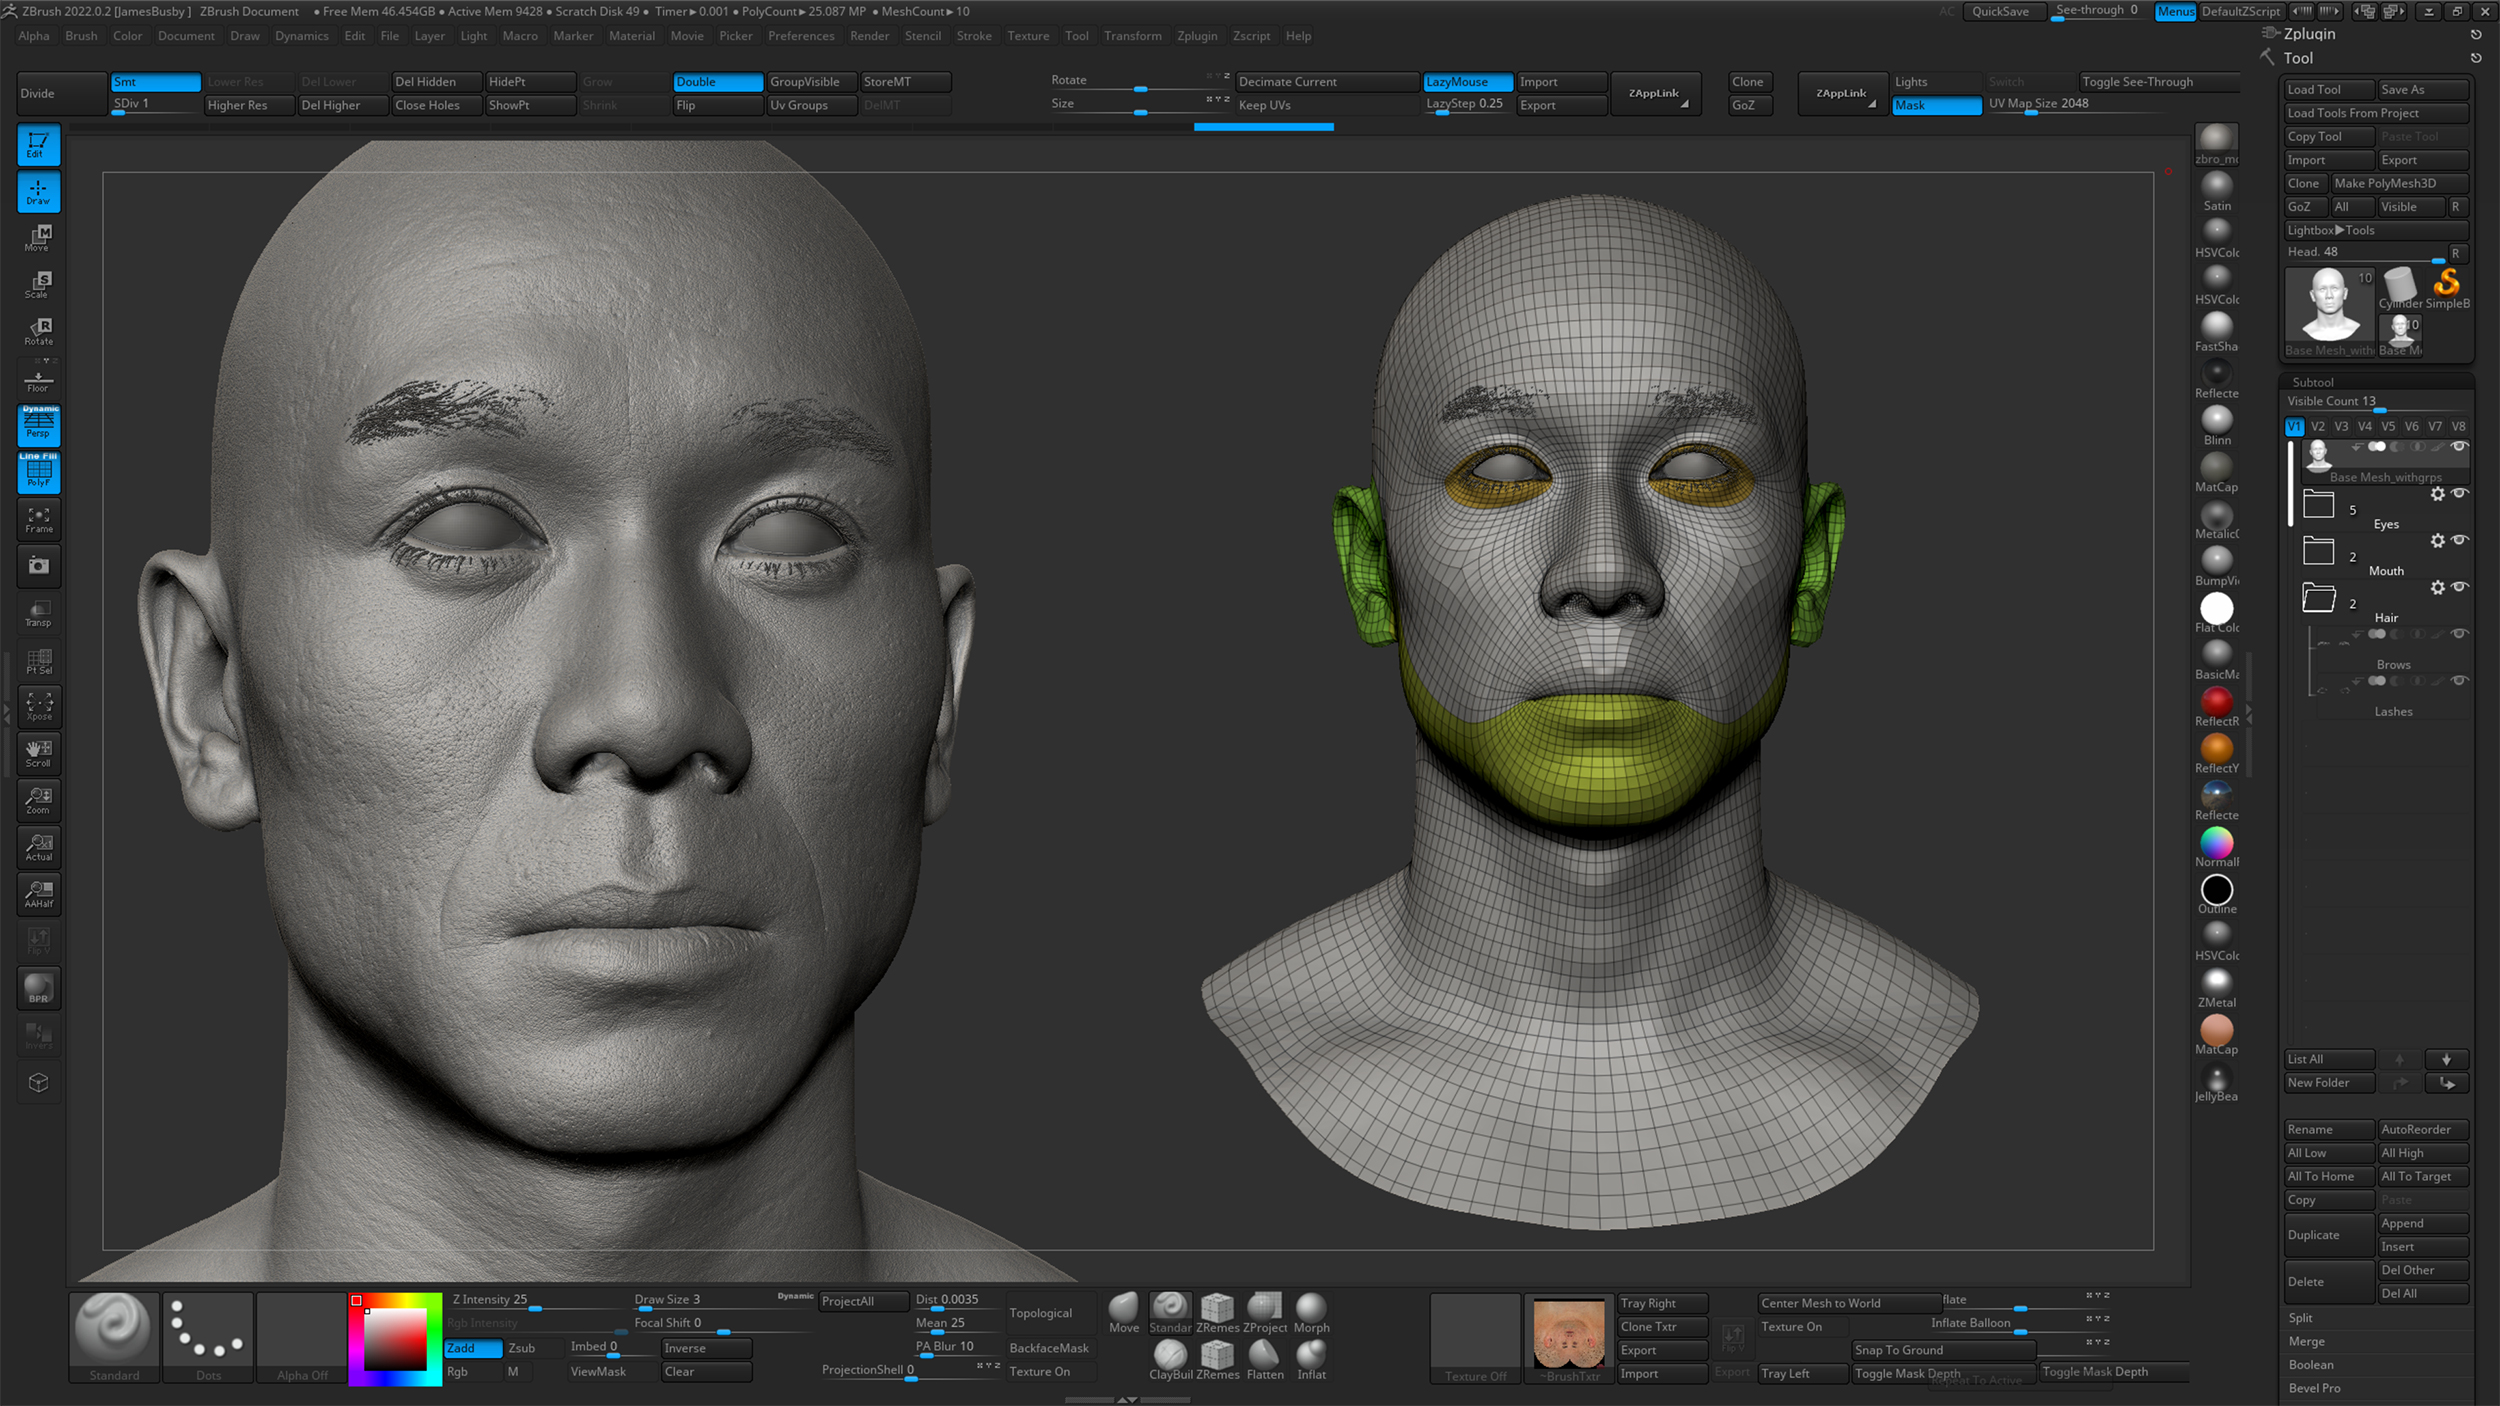Collapse the Hair subtool folder
The image size is (2500, 1406).
(2318, 598)
